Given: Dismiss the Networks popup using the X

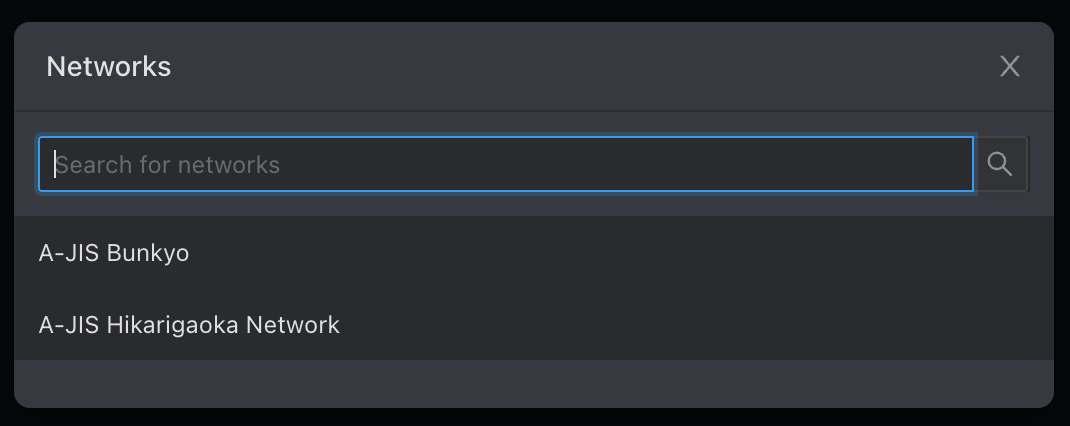Looking at the screenshot, I should [x=1010, y=66].
